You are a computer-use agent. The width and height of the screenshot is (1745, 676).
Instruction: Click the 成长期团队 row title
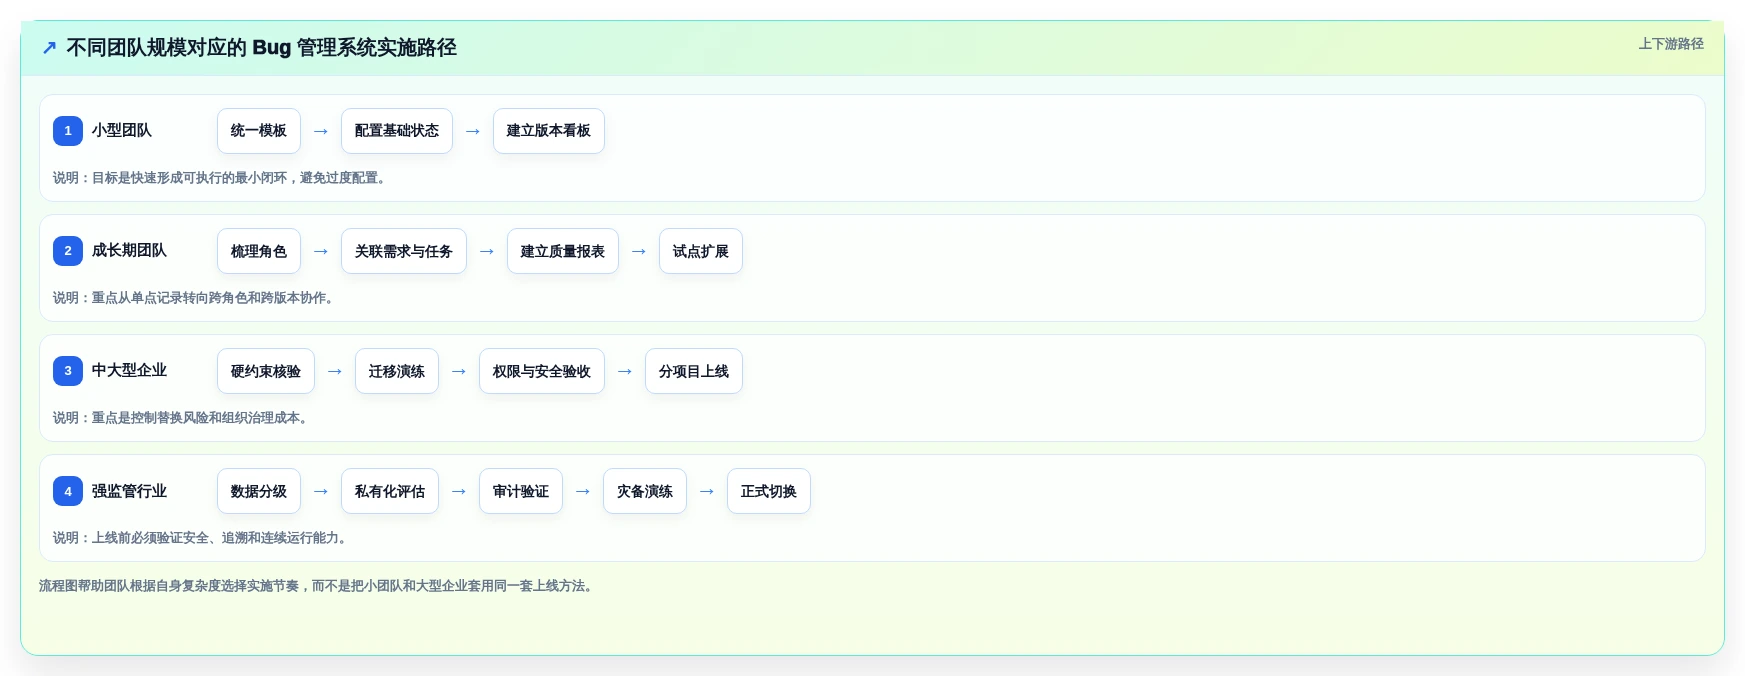[x=129, y=250]
